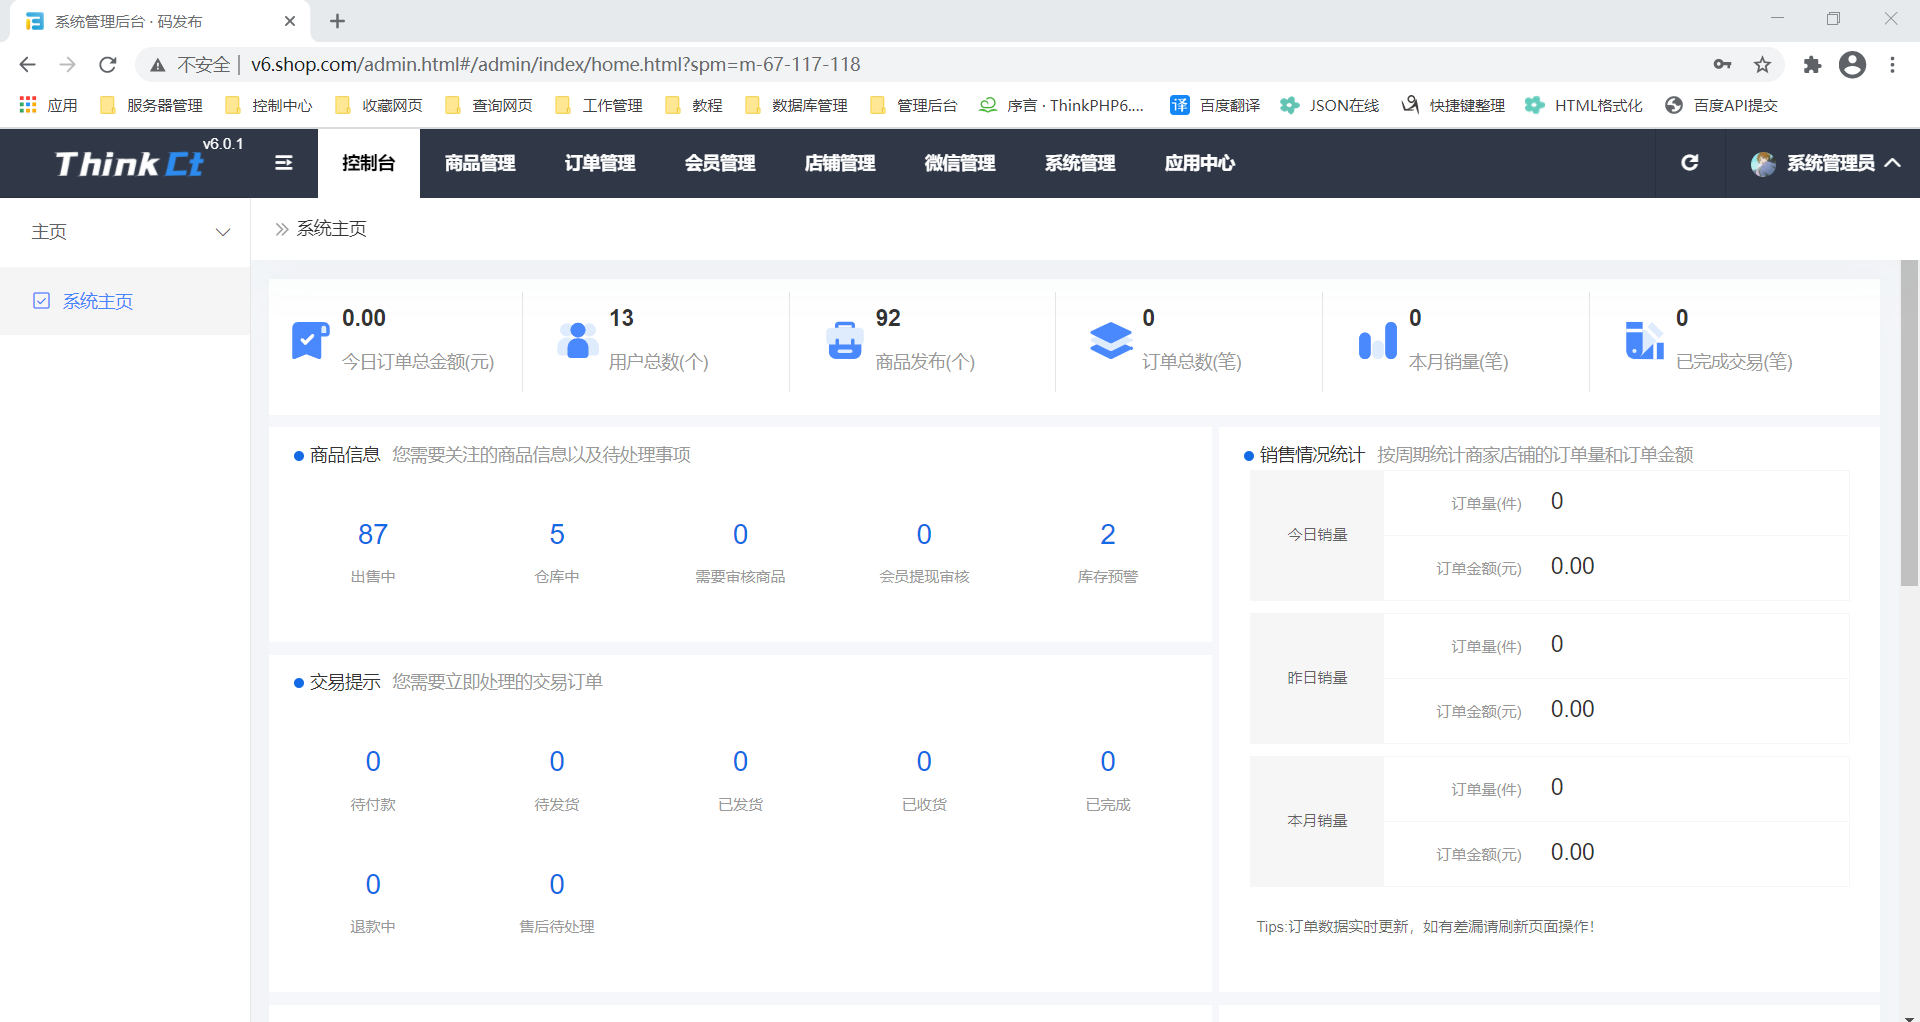This screenshot has width=1920, height=1022.
Task: Click the today's order amount icon
Action: coord(310,340)
